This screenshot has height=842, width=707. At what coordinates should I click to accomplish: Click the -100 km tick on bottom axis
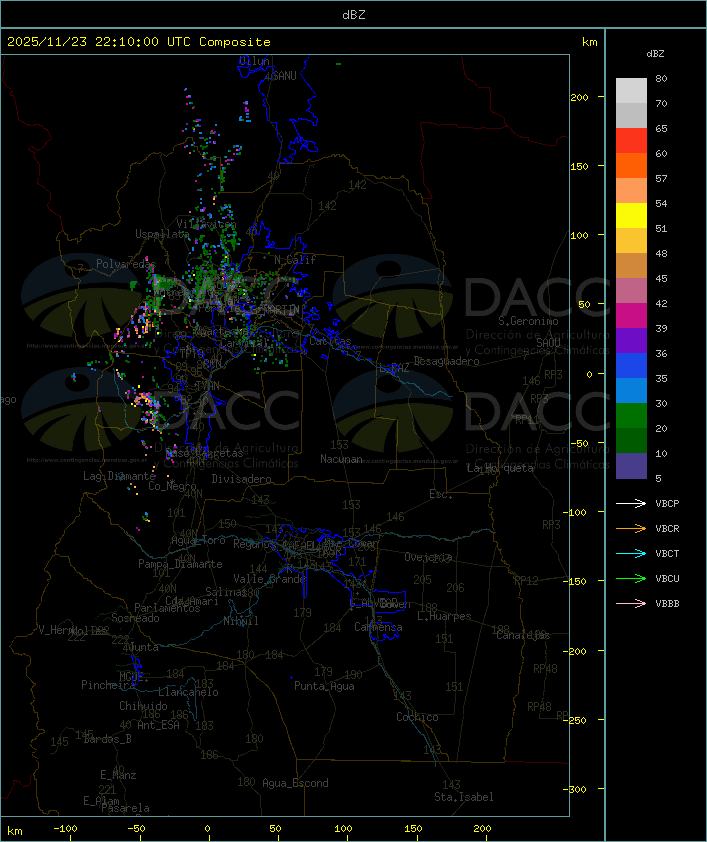coord(65,829)
